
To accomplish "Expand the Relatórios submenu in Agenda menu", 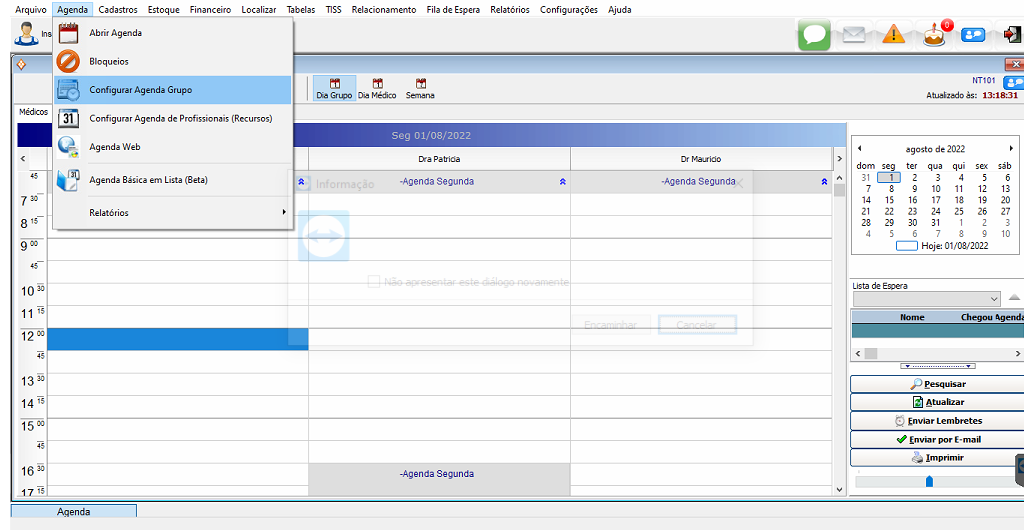I will [172, 213].
